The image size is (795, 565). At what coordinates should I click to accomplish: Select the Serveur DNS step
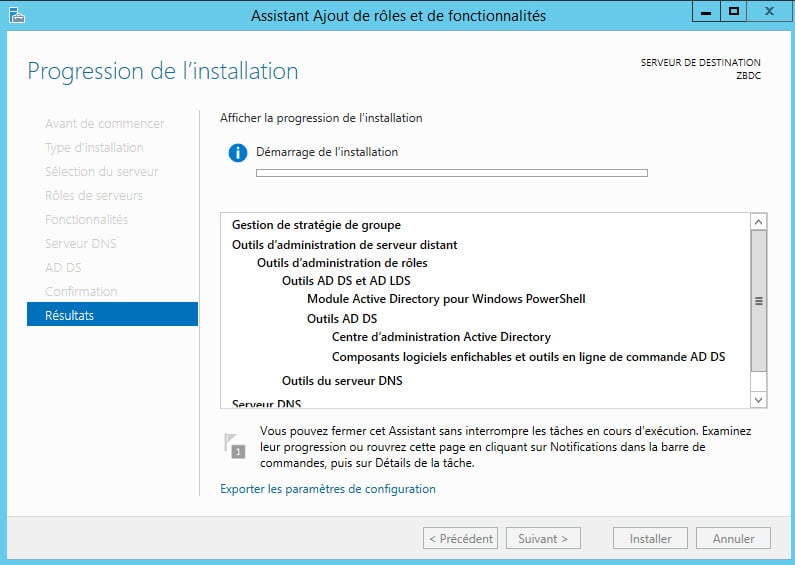(81, 244)
